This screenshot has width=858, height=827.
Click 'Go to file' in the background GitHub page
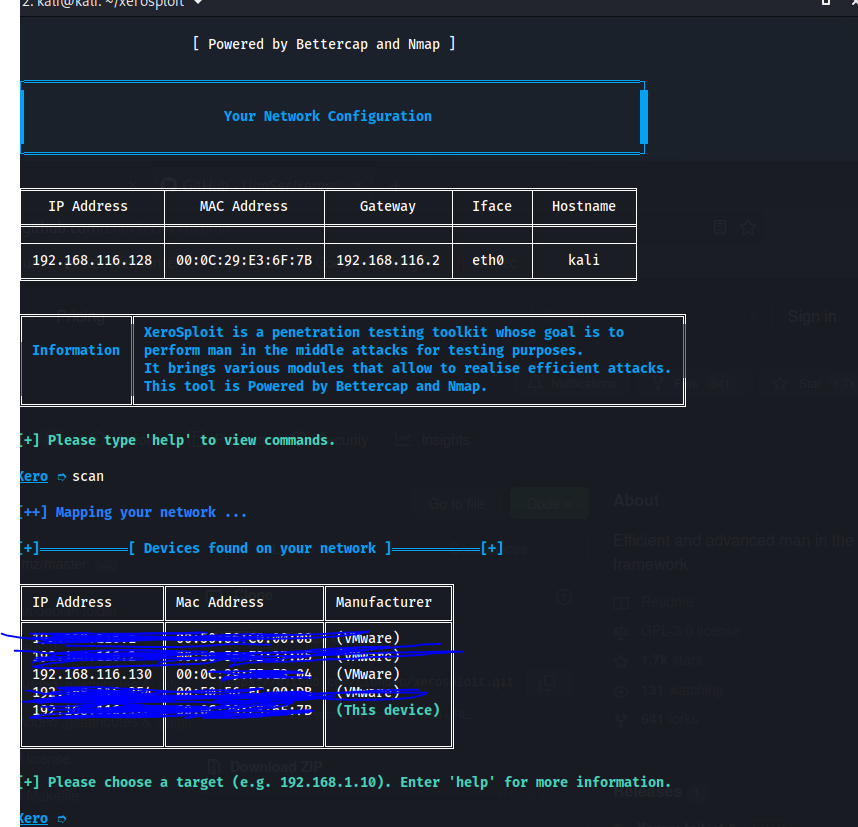[456, 504]
